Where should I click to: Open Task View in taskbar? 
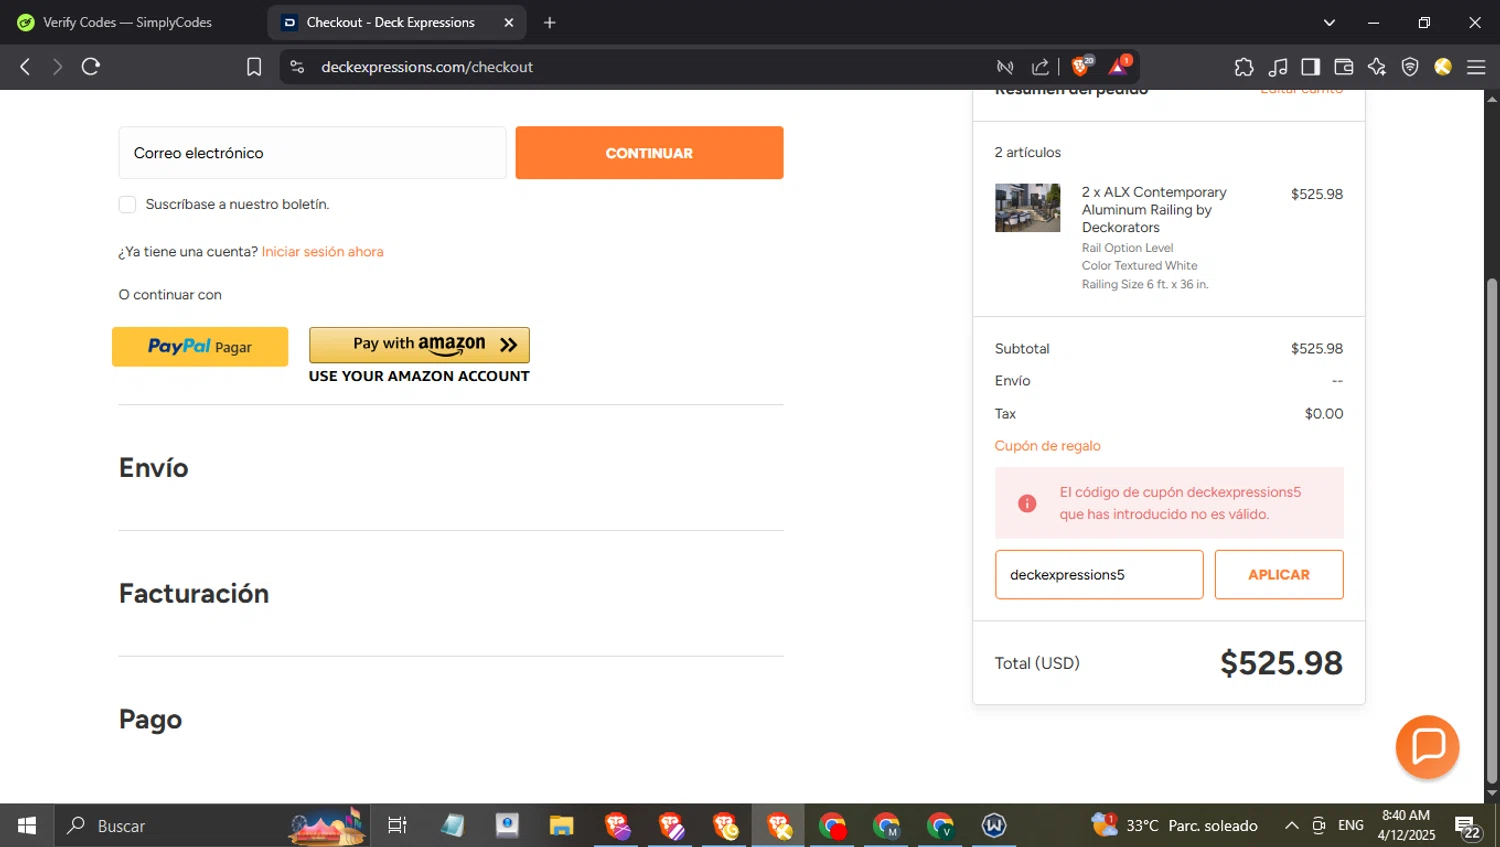point(397,826)
